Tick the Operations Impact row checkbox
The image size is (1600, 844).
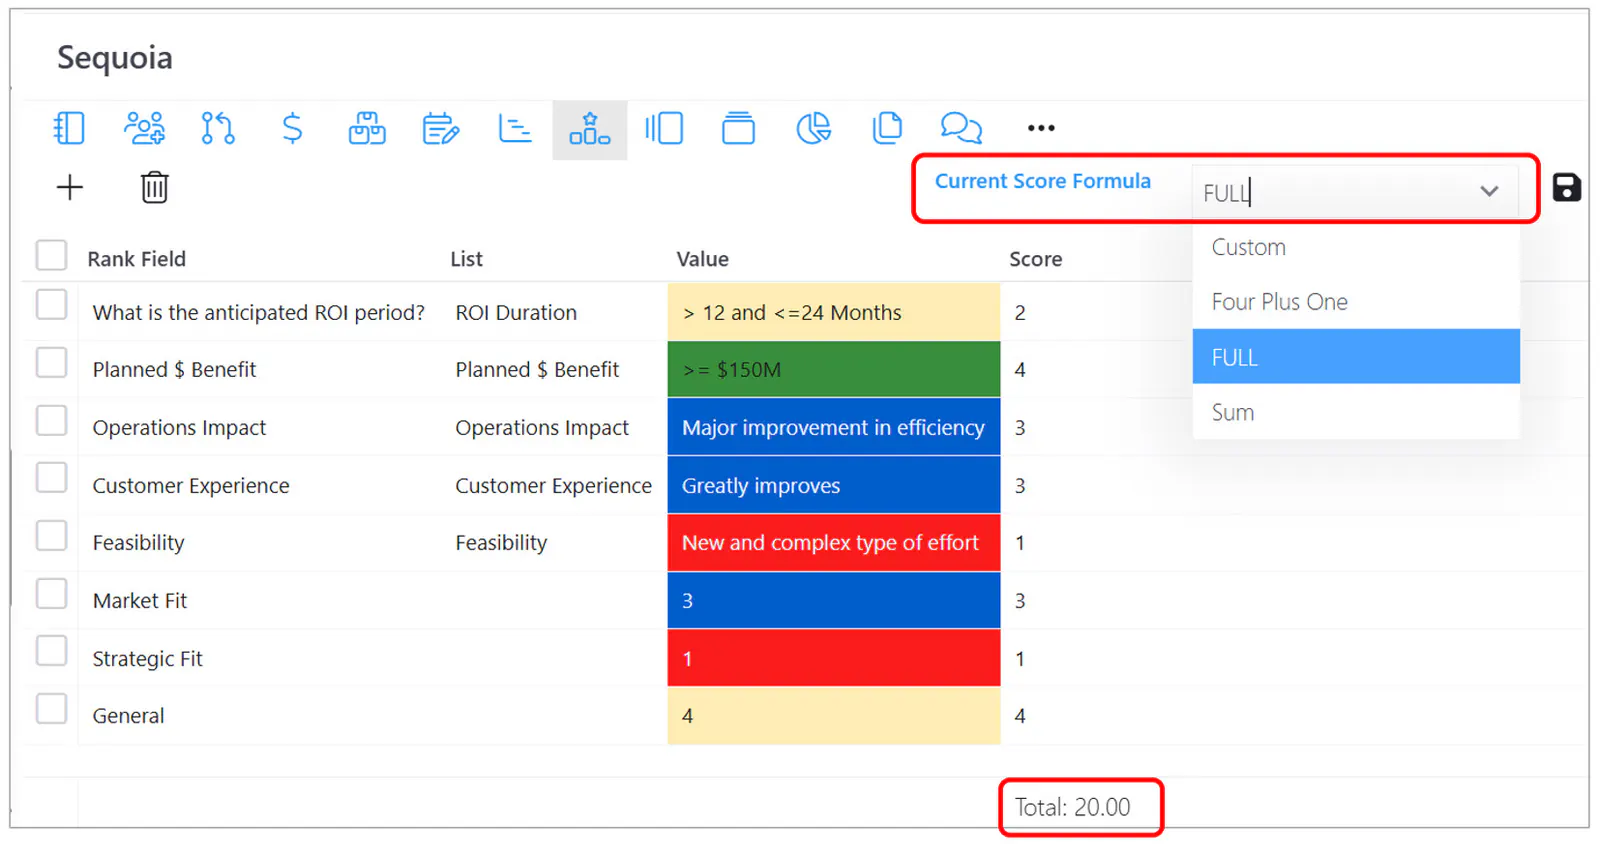coord(51,420)
